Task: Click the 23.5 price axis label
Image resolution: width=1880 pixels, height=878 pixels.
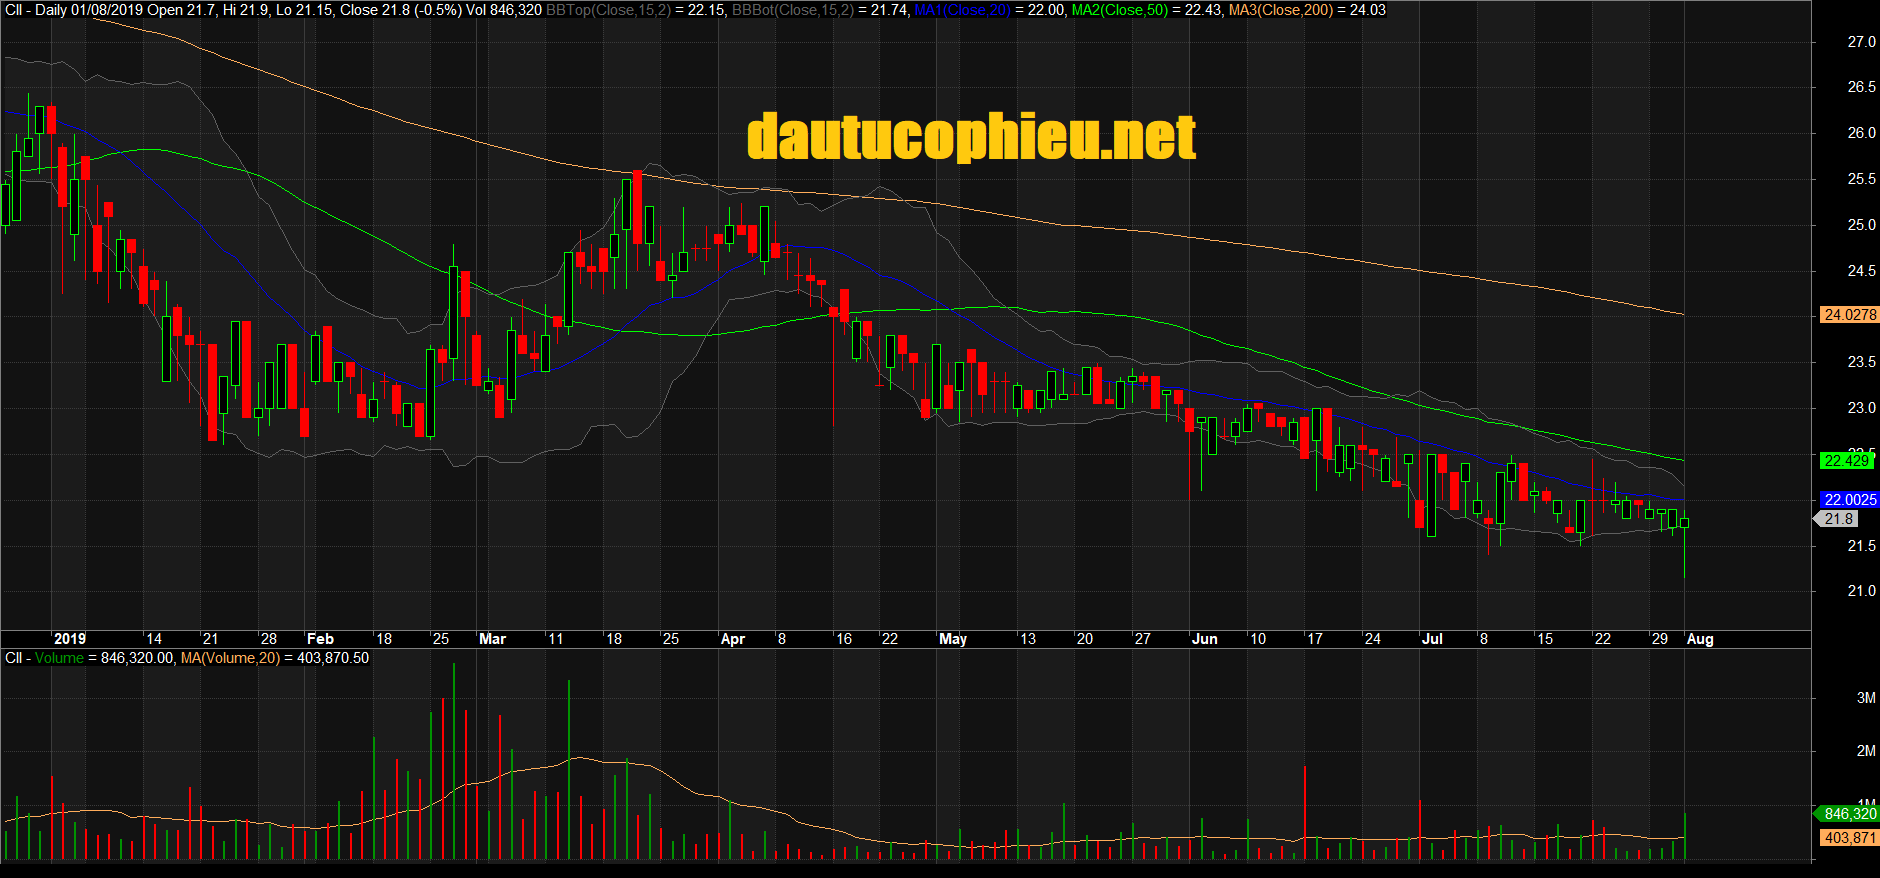Action: tap(1861, 362)
